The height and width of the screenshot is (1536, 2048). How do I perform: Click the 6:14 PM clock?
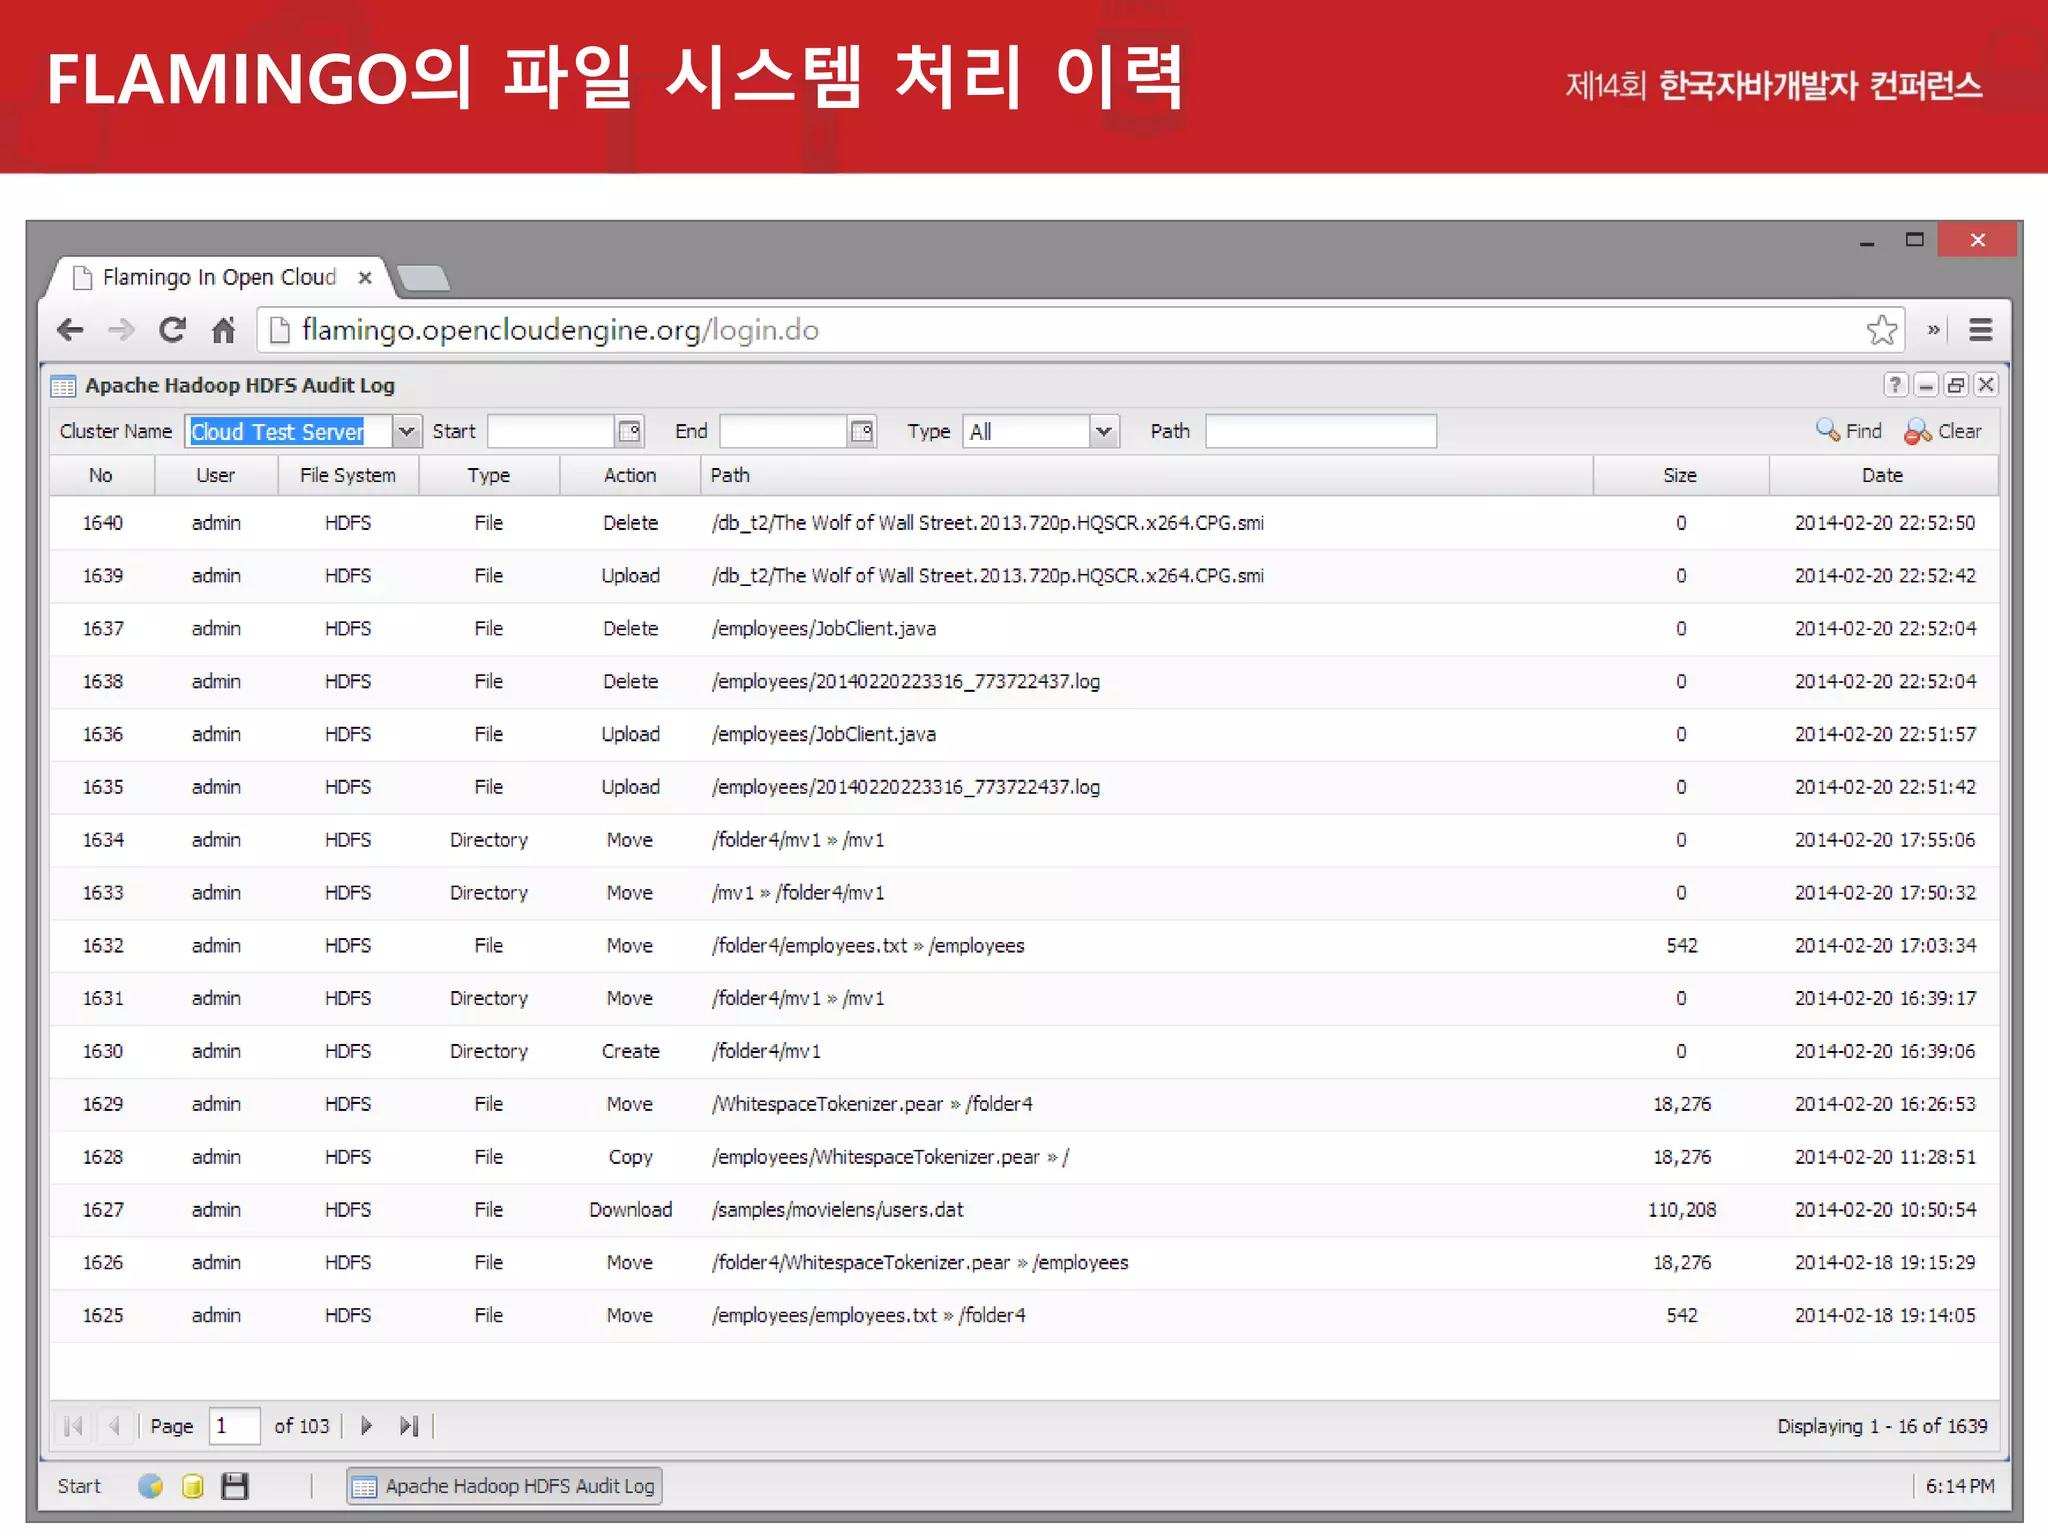(1960, 1487)
